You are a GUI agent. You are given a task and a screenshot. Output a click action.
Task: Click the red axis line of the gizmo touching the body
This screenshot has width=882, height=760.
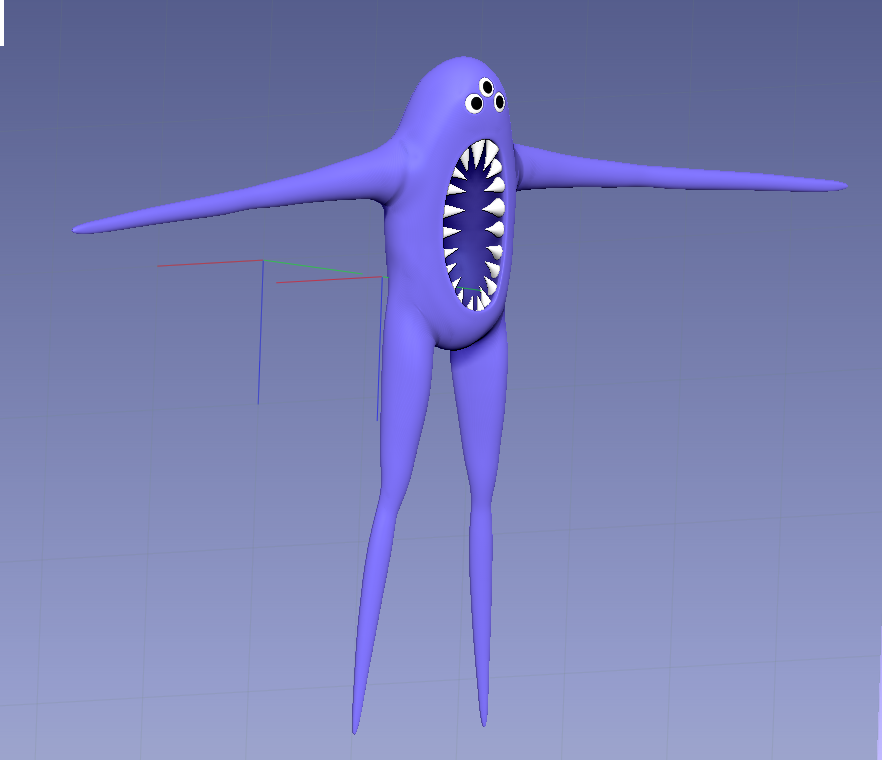point(329,280)
